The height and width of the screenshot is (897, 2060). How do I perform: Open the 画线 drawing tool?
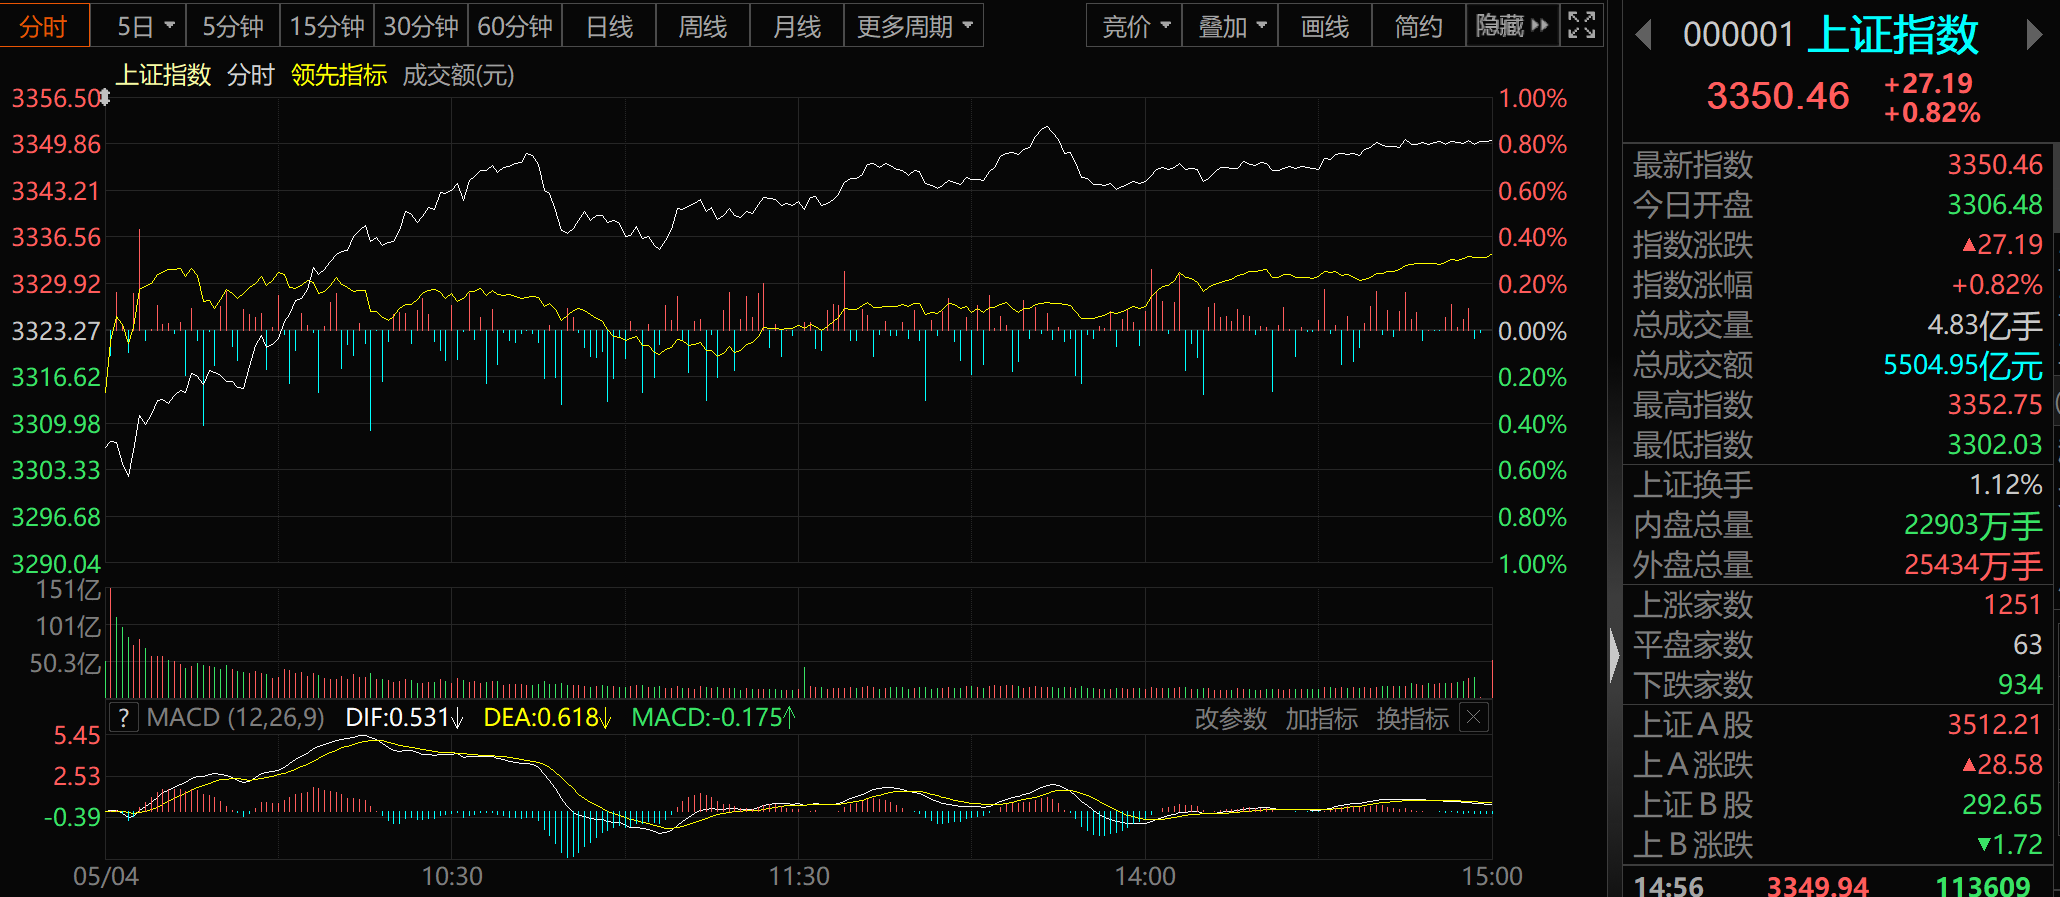pyautogui.click(x=1324, y=26)
